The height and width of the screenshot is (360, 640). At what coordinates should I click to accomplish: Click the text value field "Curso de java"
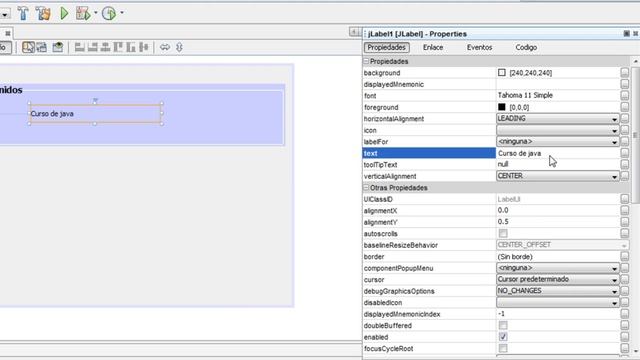click(558, 153)
